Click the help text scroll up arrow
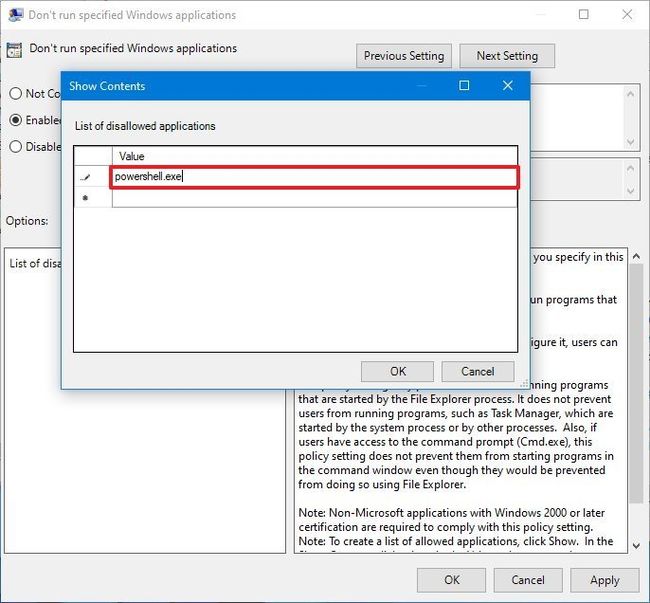 click(x=636, y=257)
